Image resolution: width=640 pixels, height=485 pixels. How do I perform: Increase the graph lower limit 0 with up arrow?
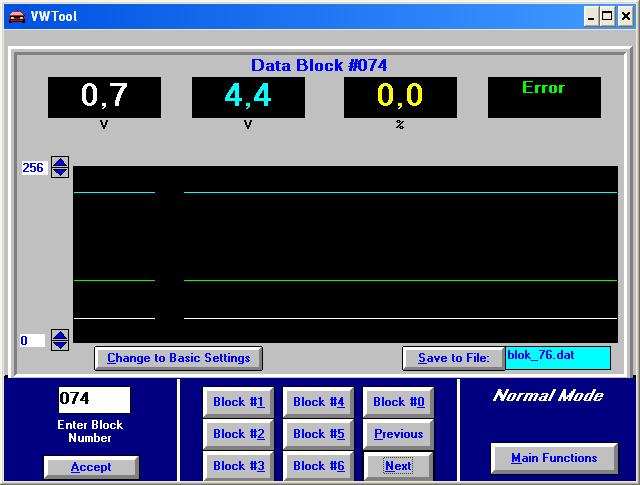(60, 335)
